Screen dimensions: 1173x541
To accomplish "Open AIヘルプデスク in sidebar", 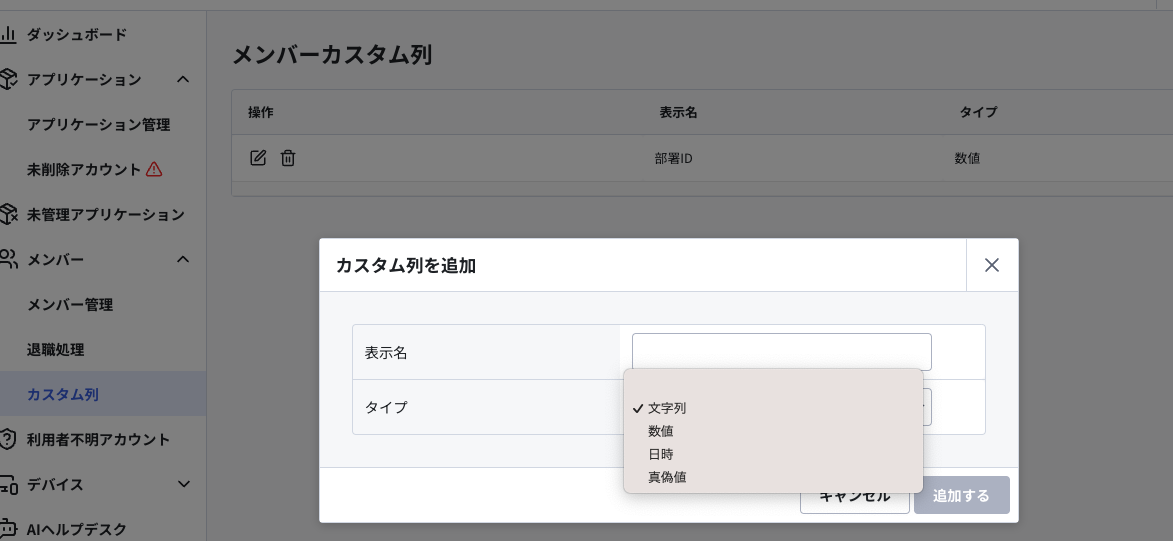I will [76, 529].
